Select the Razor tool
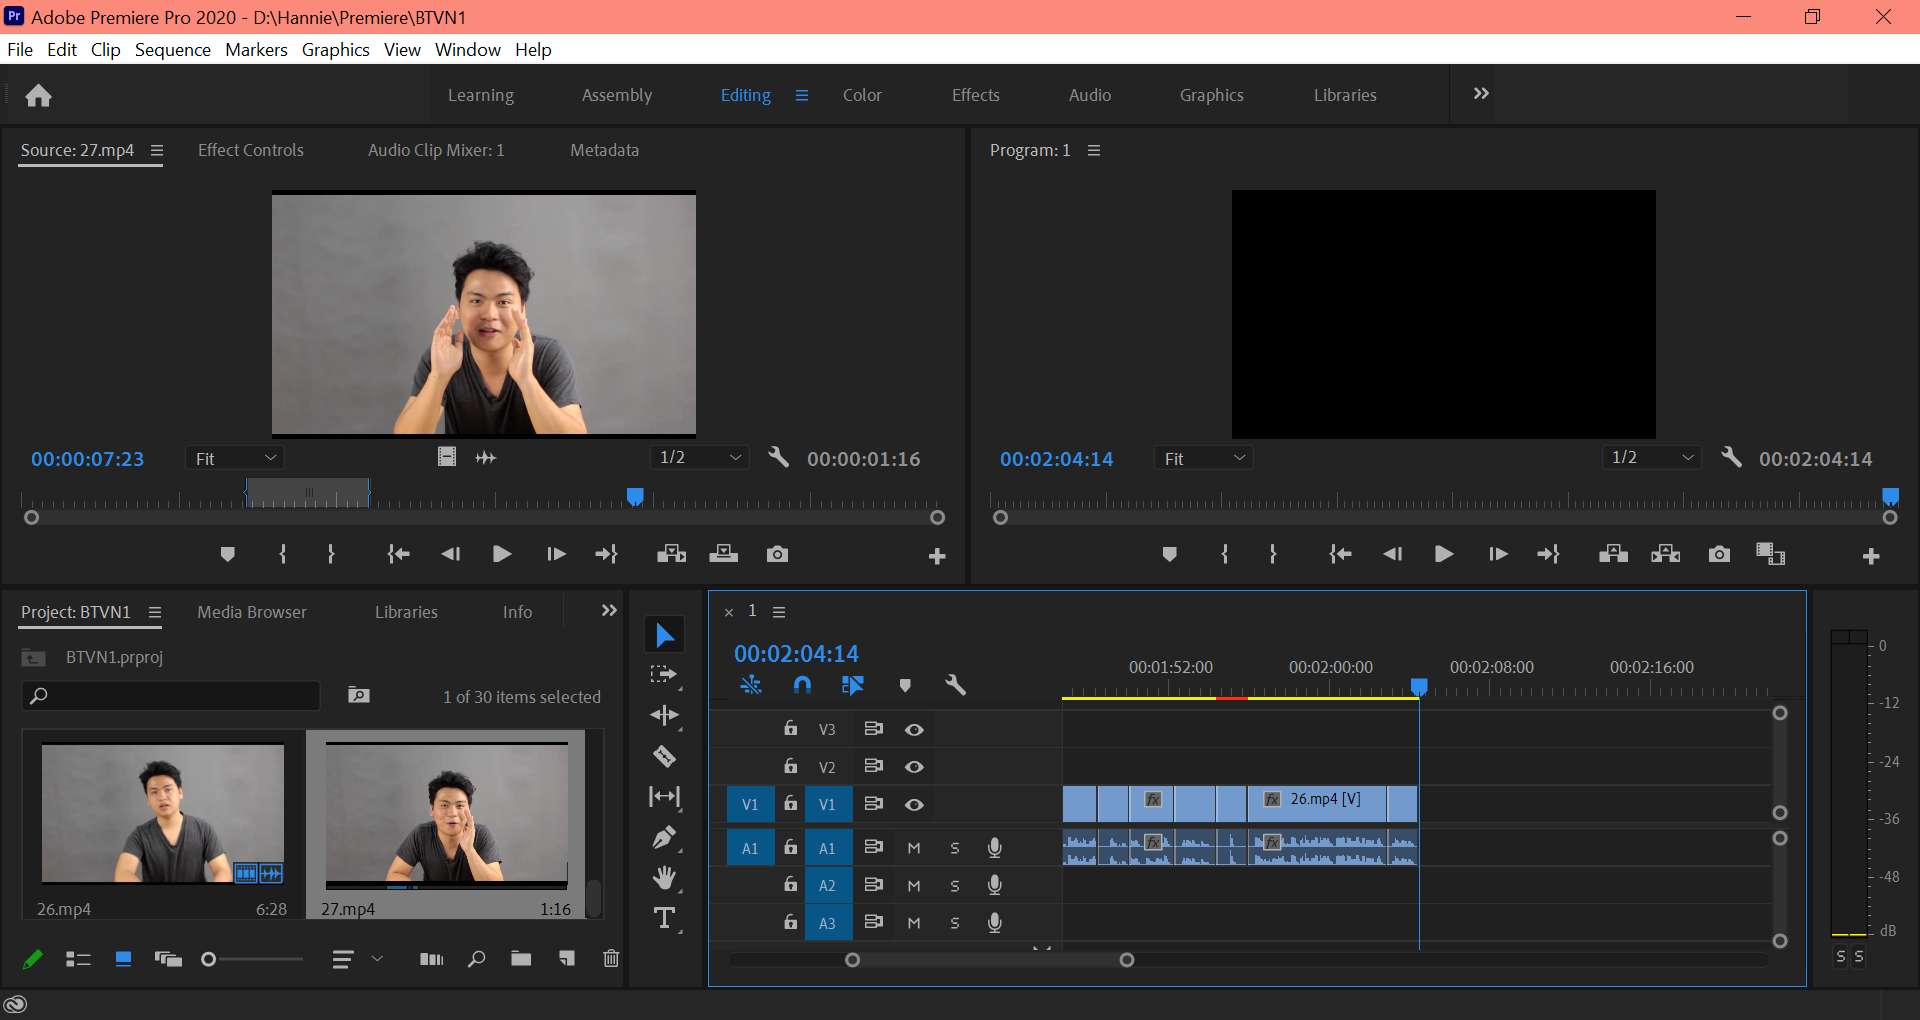This screenshot has height=1020, width=1920. (664, 757)
